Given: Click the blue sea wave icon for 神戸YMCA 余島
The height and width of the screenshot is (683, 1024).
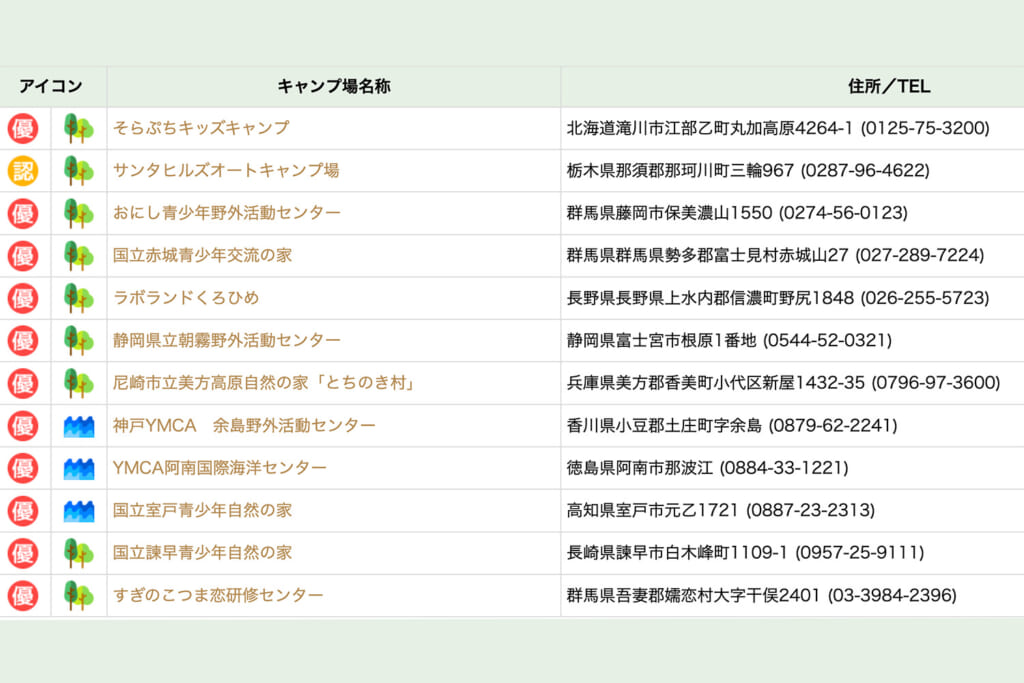Looking at the screenshot, I should click(79, 426).
